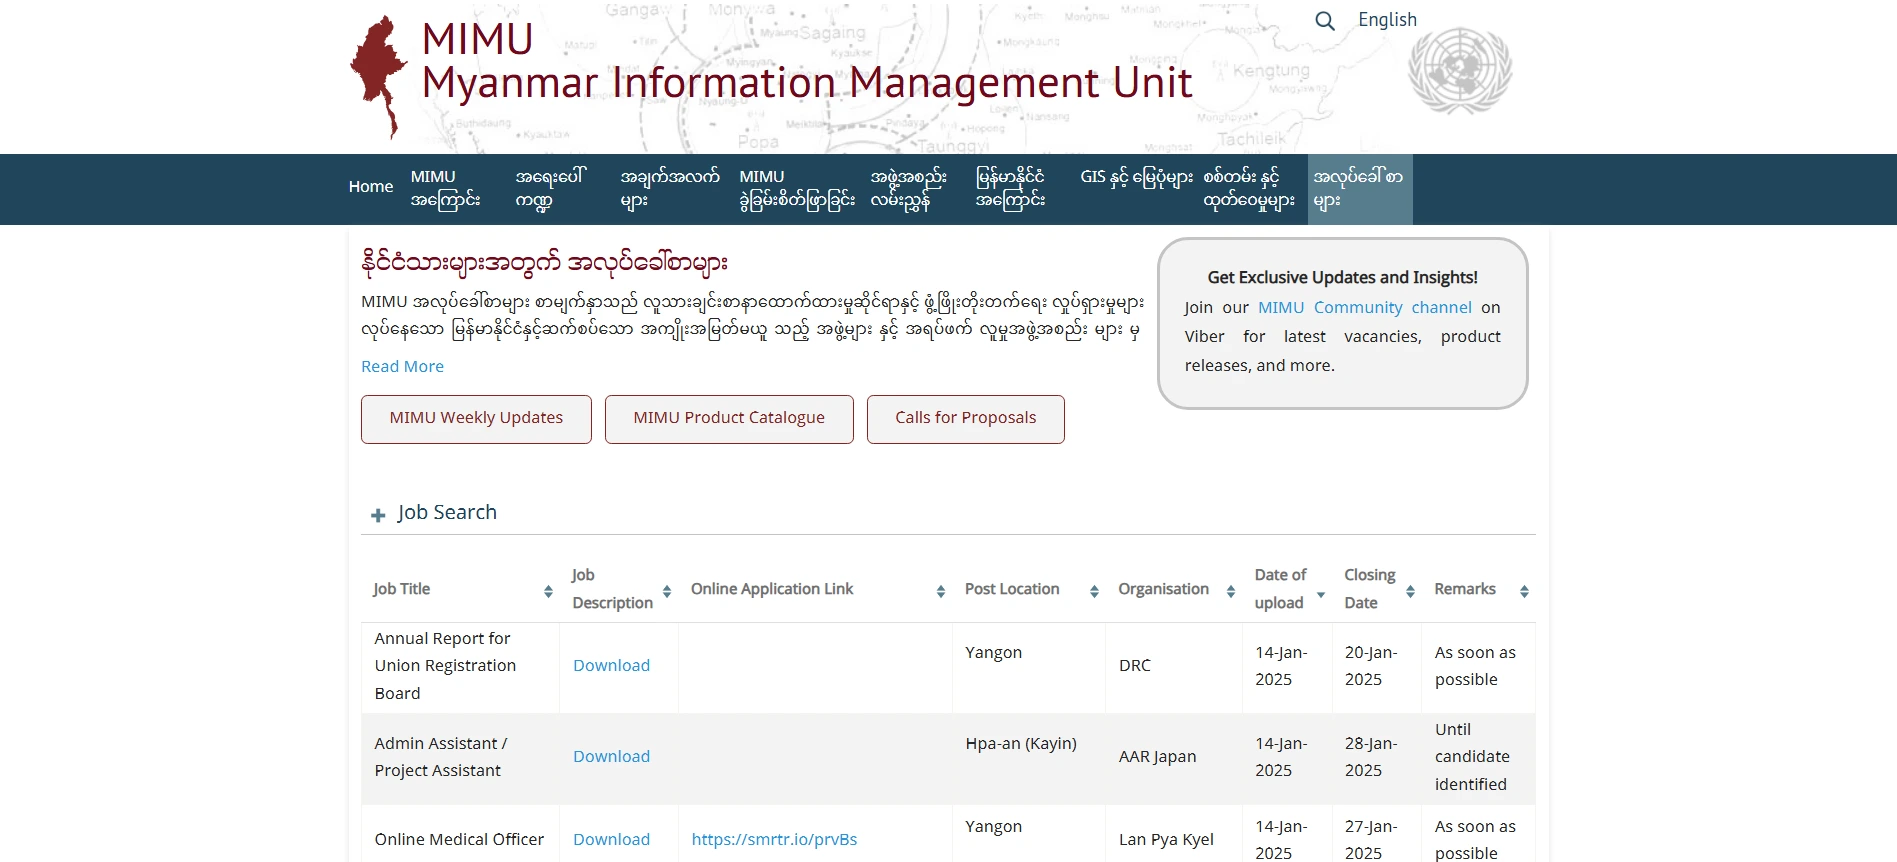Click the Myanmar map logo
The image size is (1897, 862).
click(x=379, y=76)
